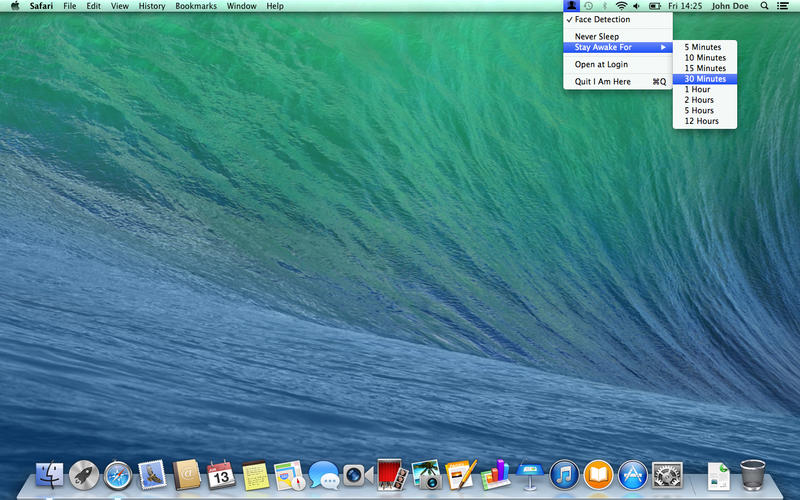The height and width of the screenshot is (500, 800).
Task: Open the Trash in the Dock
Action: [752, 474]
